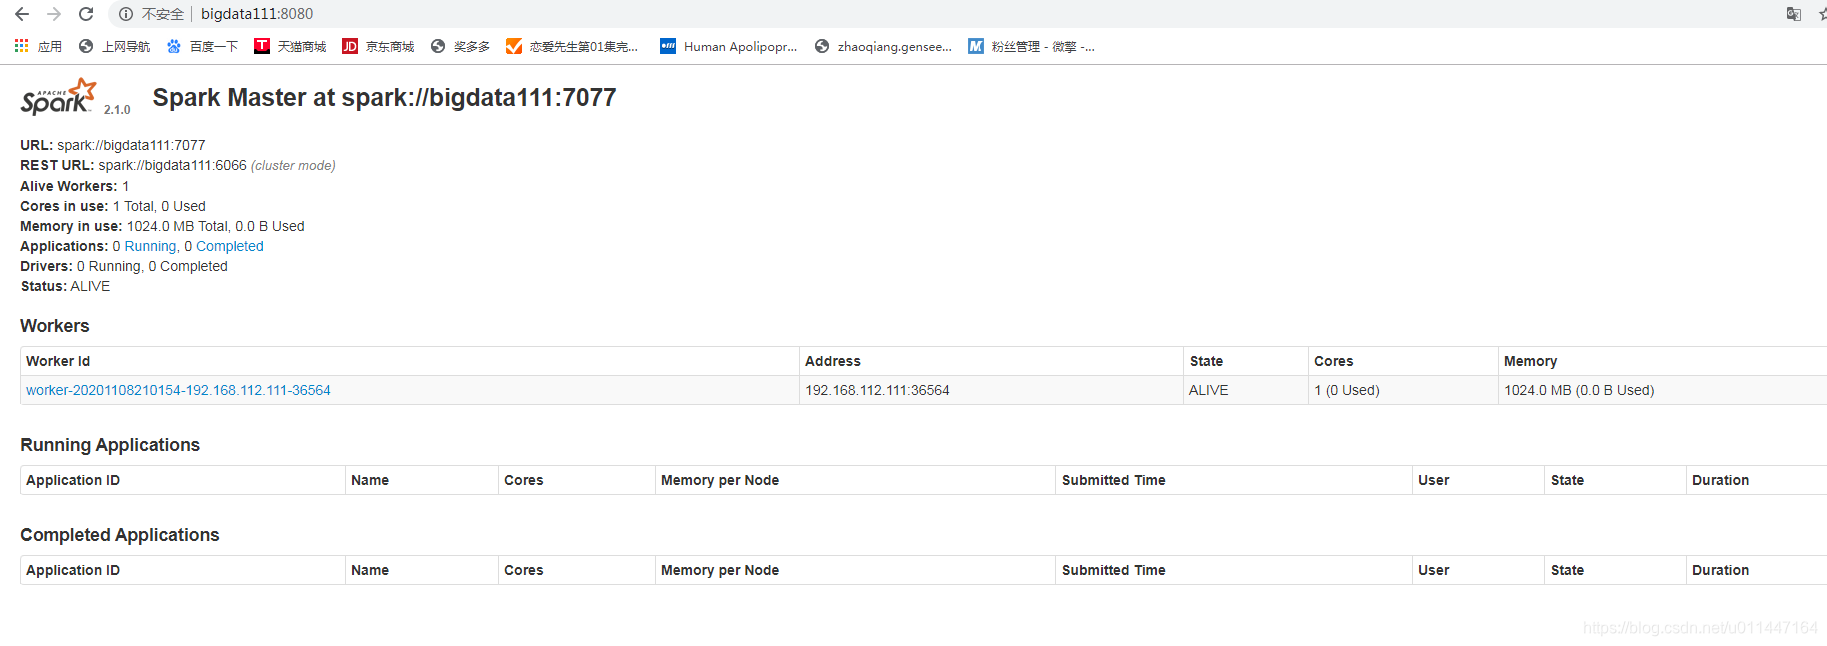The image size is (1827, 646).
Task: Click the not-secure site info icon
Action: coord(126,14)
